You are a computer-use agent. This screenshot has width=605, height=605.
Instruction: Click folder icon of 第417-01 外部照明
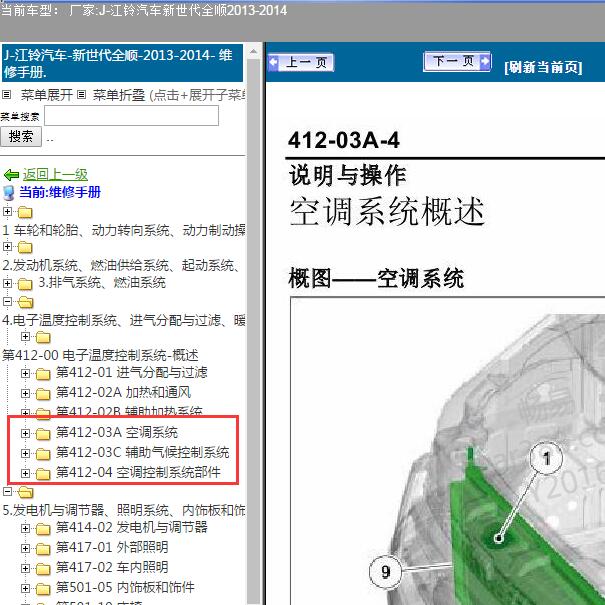coord(43,549)
